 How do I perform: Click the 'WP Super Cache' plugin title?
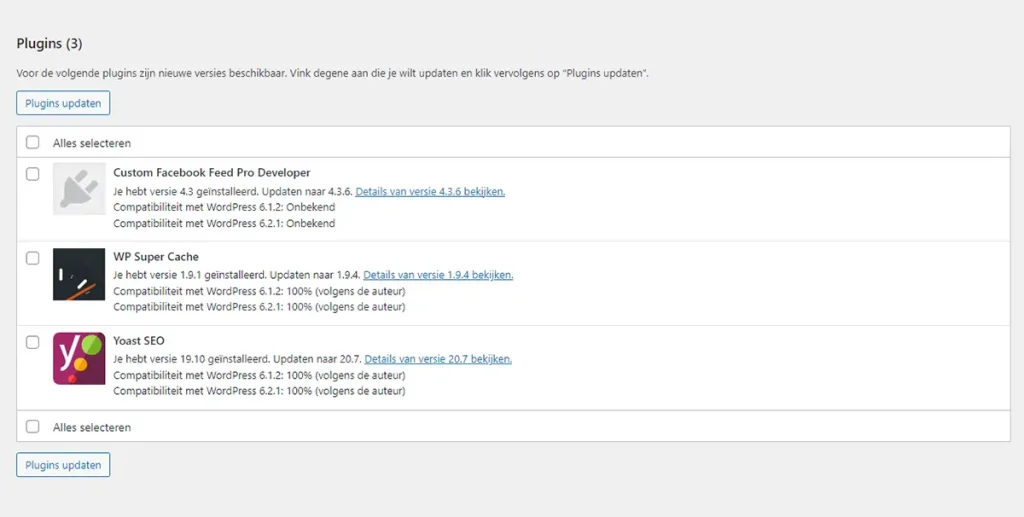coord(156,257)
